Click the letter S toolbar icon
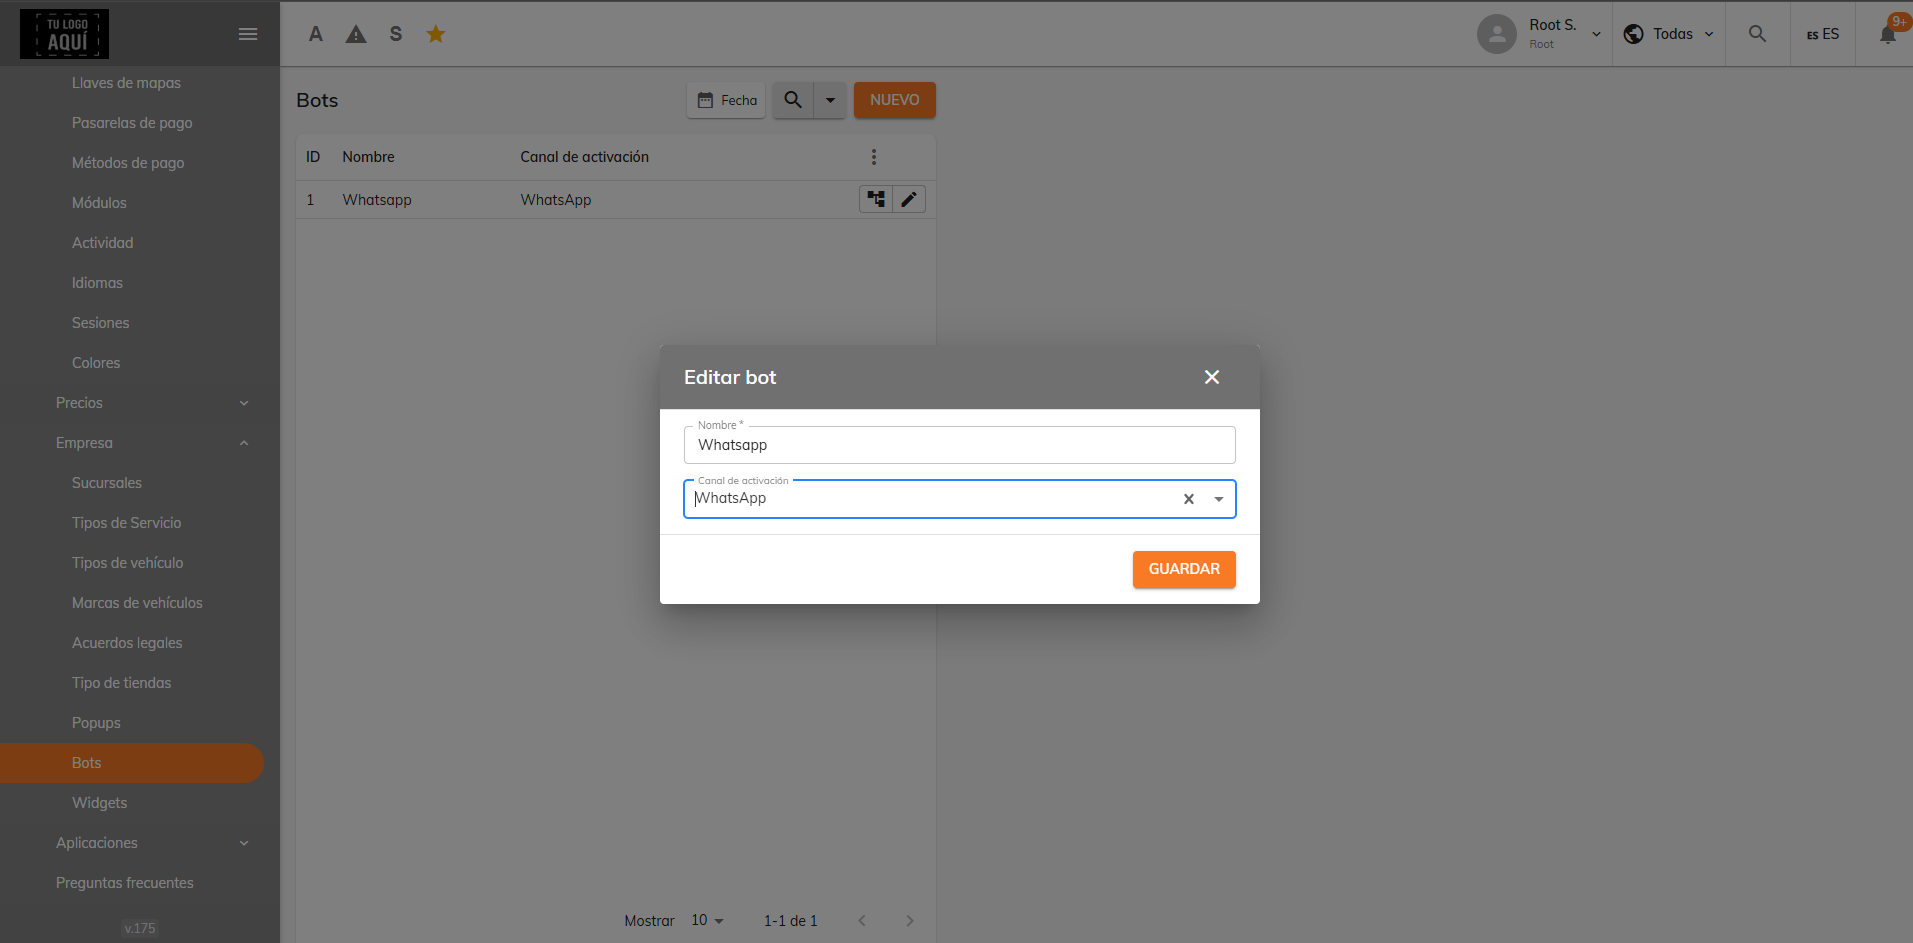This screenshot has width=1913, height=943. (x=396, y=34)
